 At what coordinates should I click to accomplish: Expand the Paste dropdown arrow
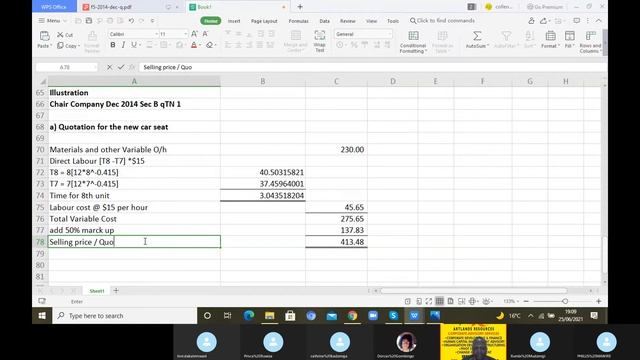click(x=51, y=46)
